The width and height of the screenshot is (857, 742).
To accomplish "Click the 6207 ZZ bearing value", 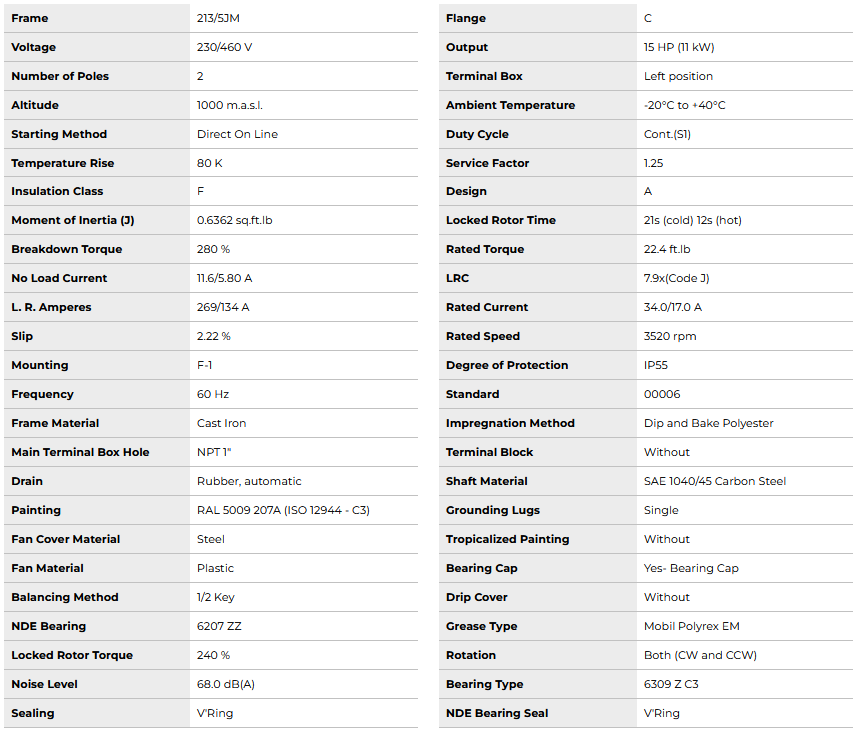I will click(219, 626).
